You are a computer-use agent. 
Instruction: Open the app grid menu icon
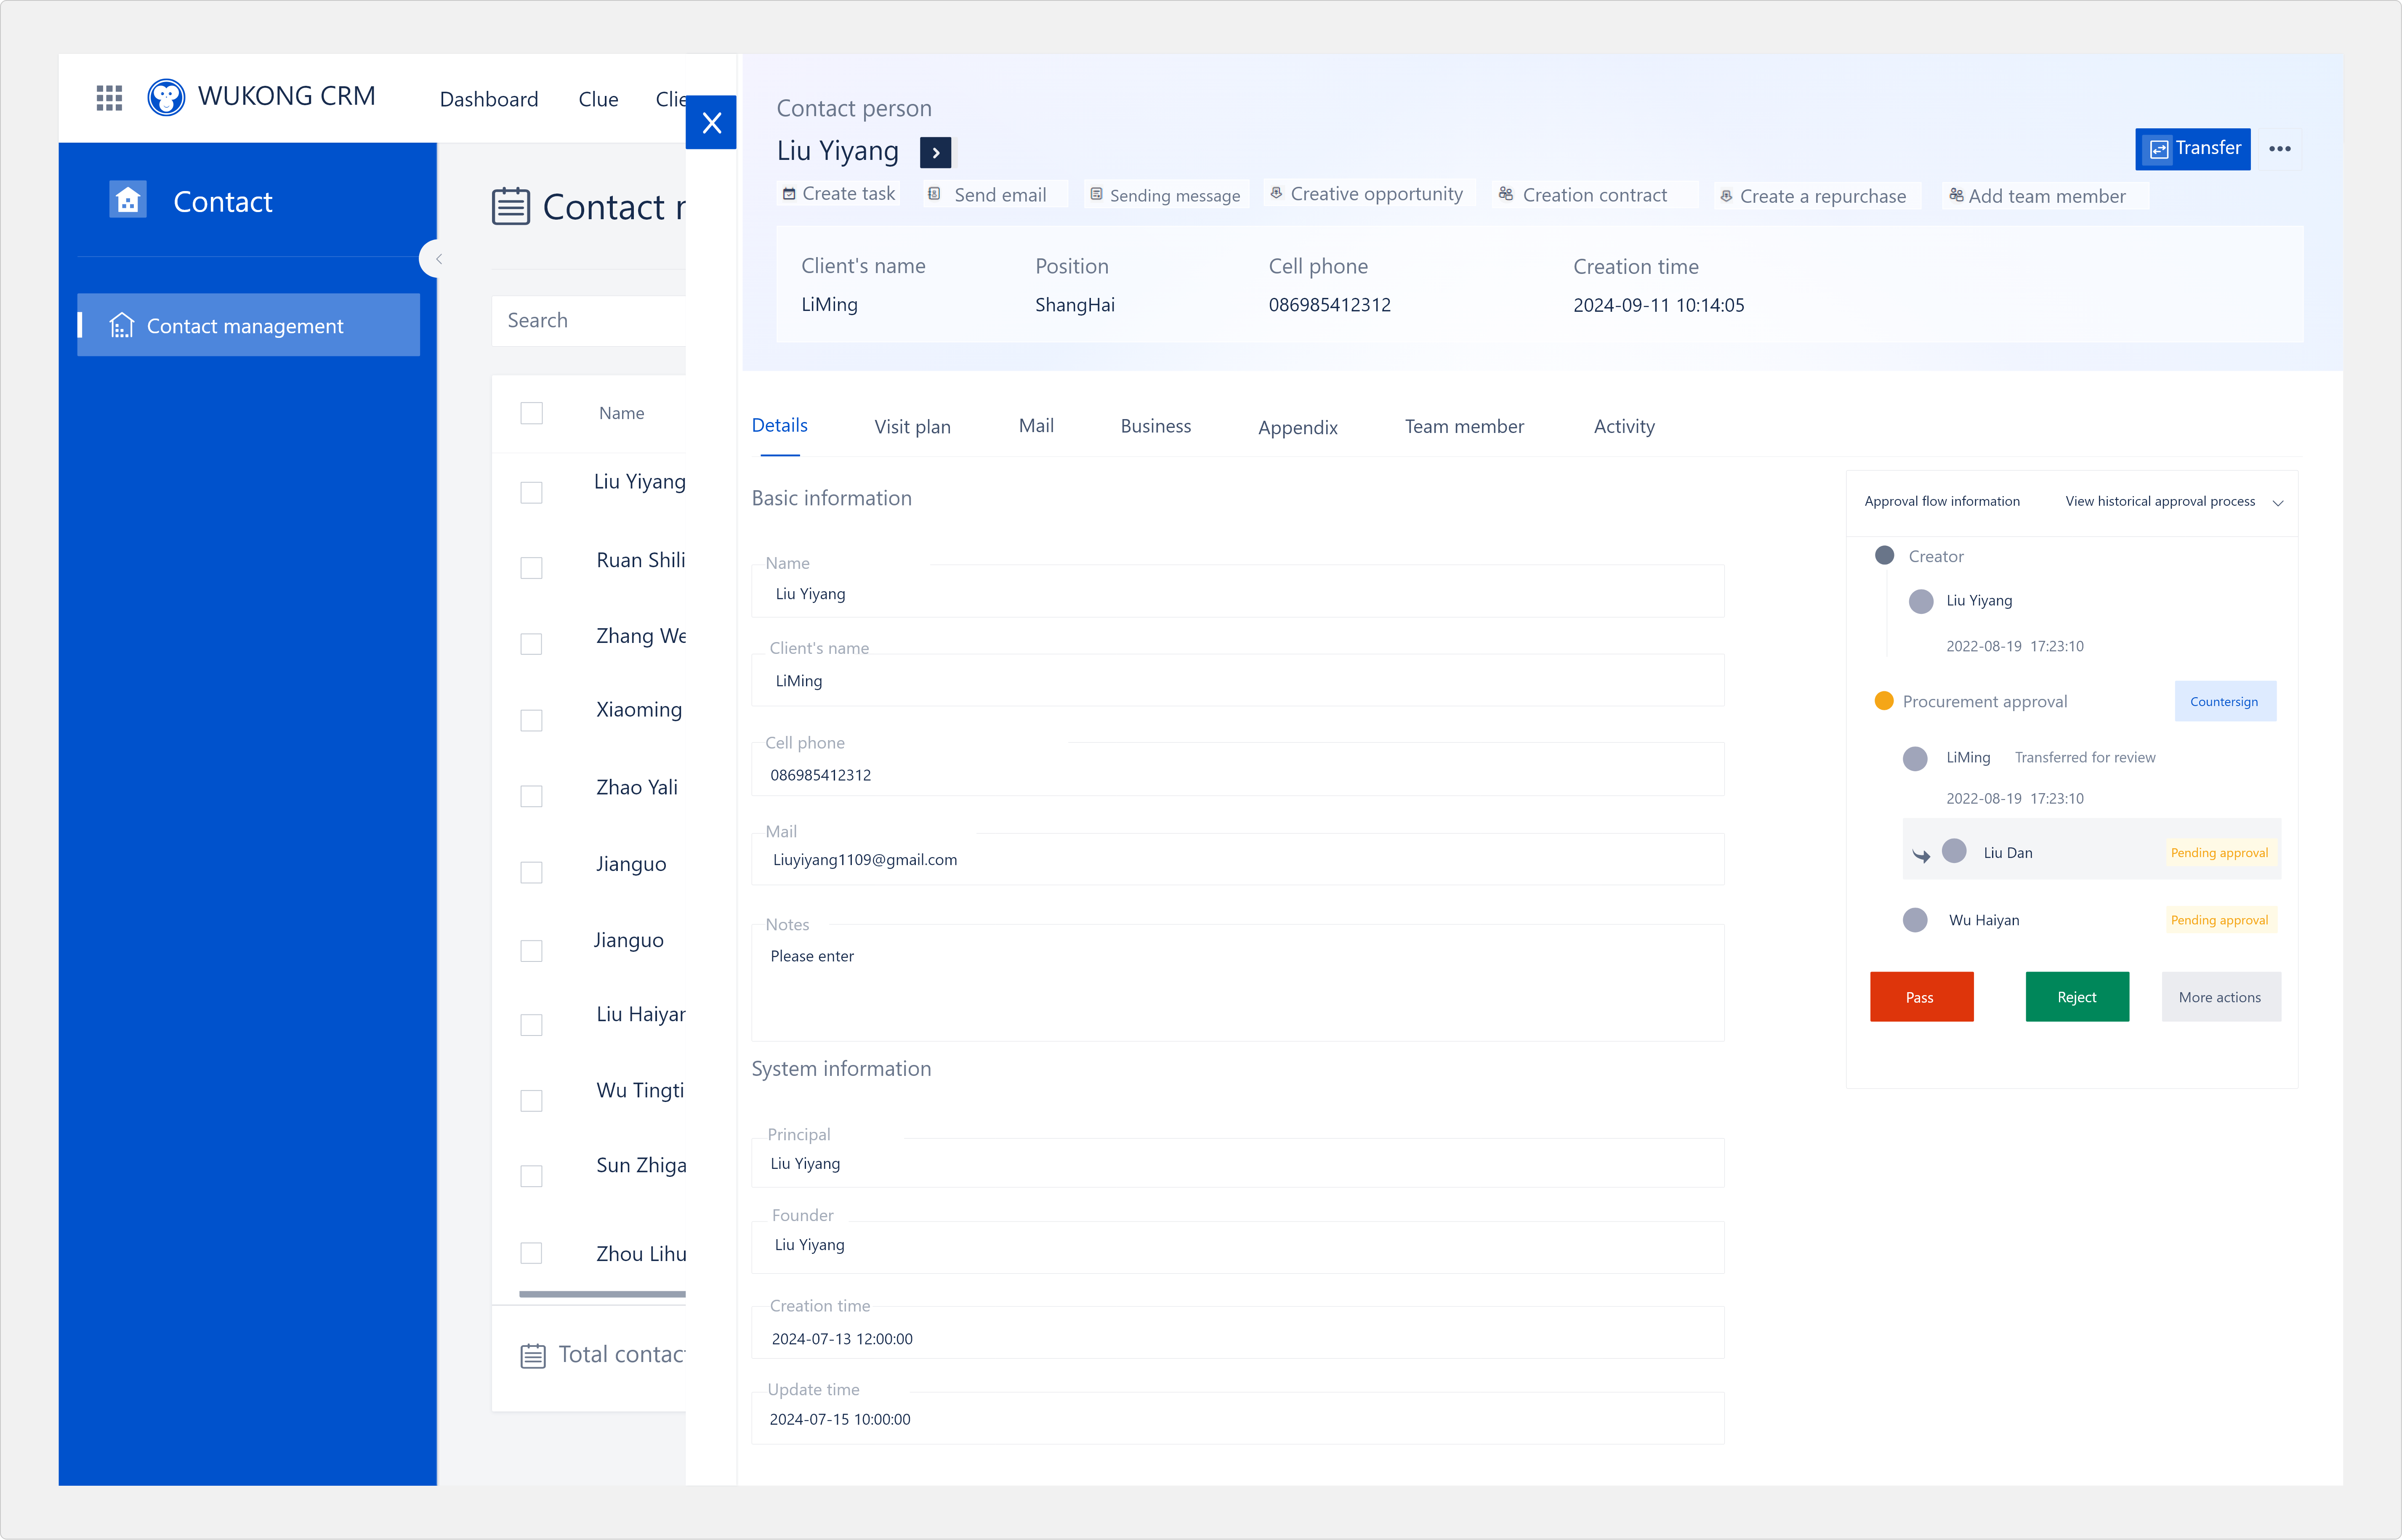click(109, 98)
